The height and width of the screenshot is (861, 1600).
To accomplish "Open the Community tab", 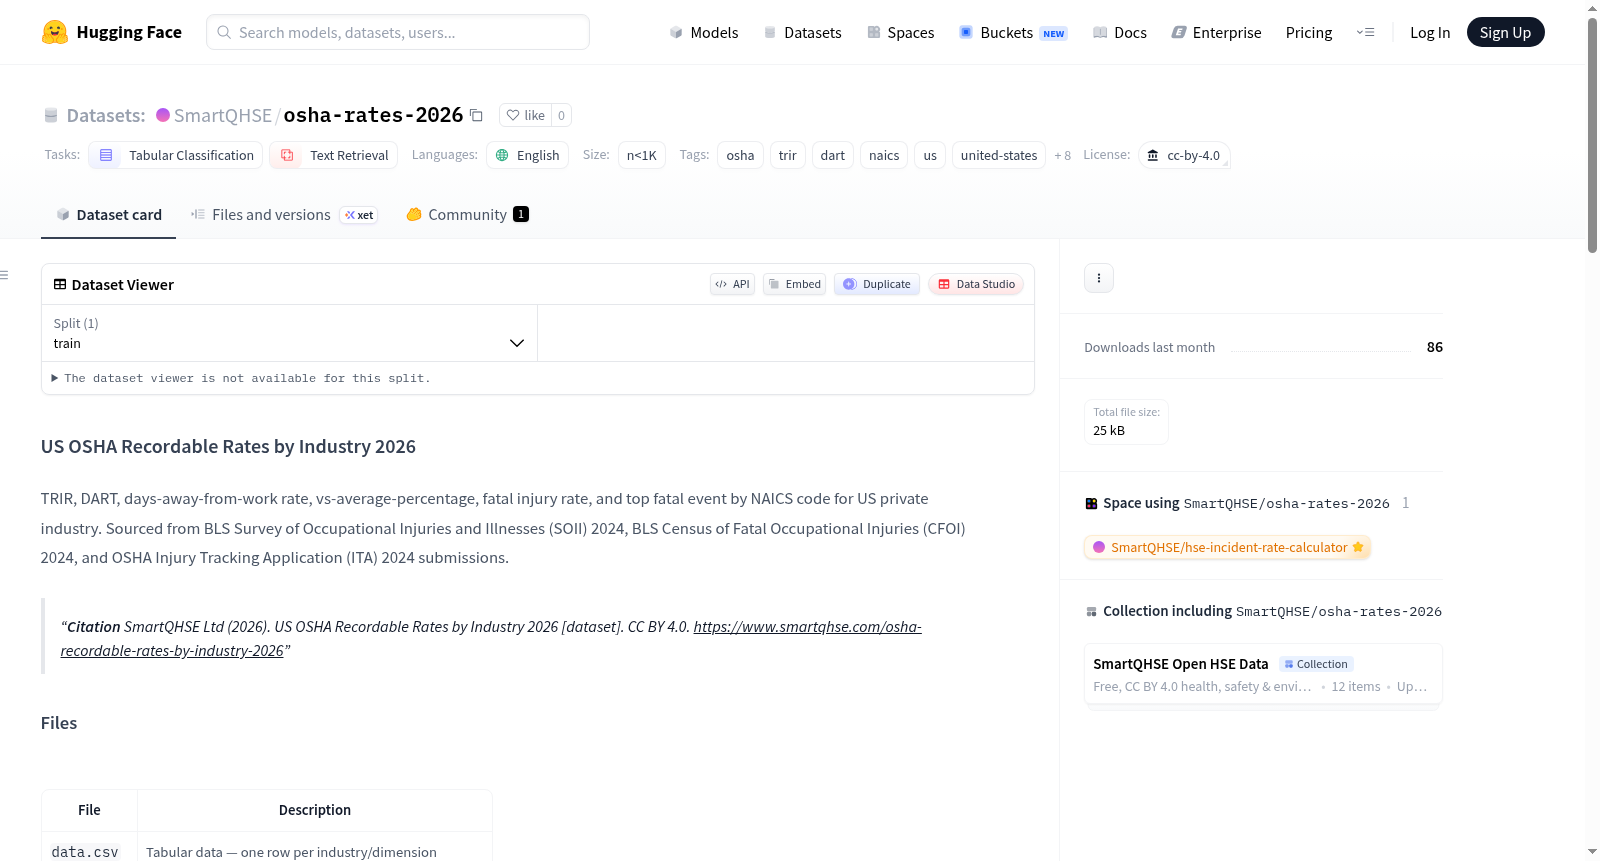I will (x=467, y=215).
